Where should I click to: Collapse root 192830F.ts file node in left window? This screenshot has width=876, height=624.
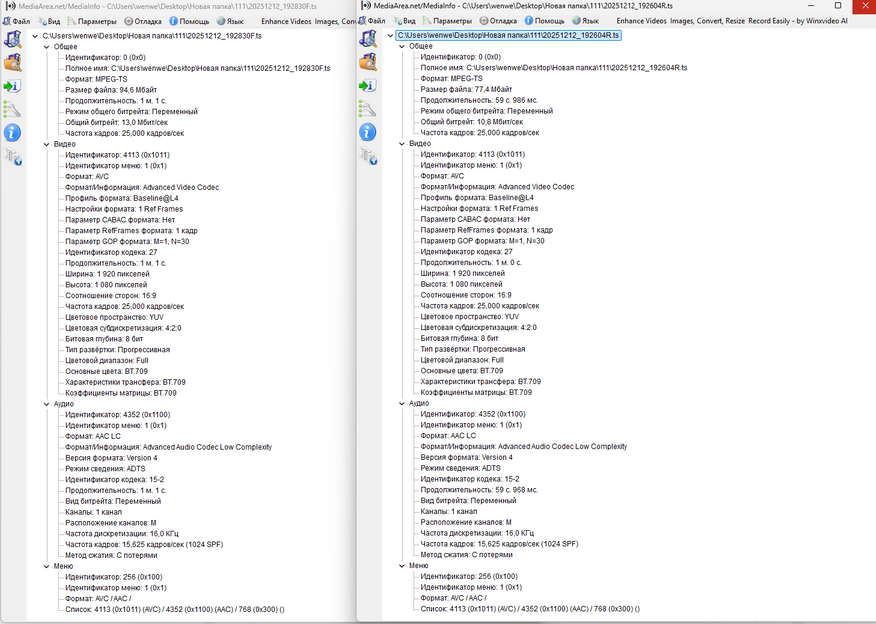35,36
